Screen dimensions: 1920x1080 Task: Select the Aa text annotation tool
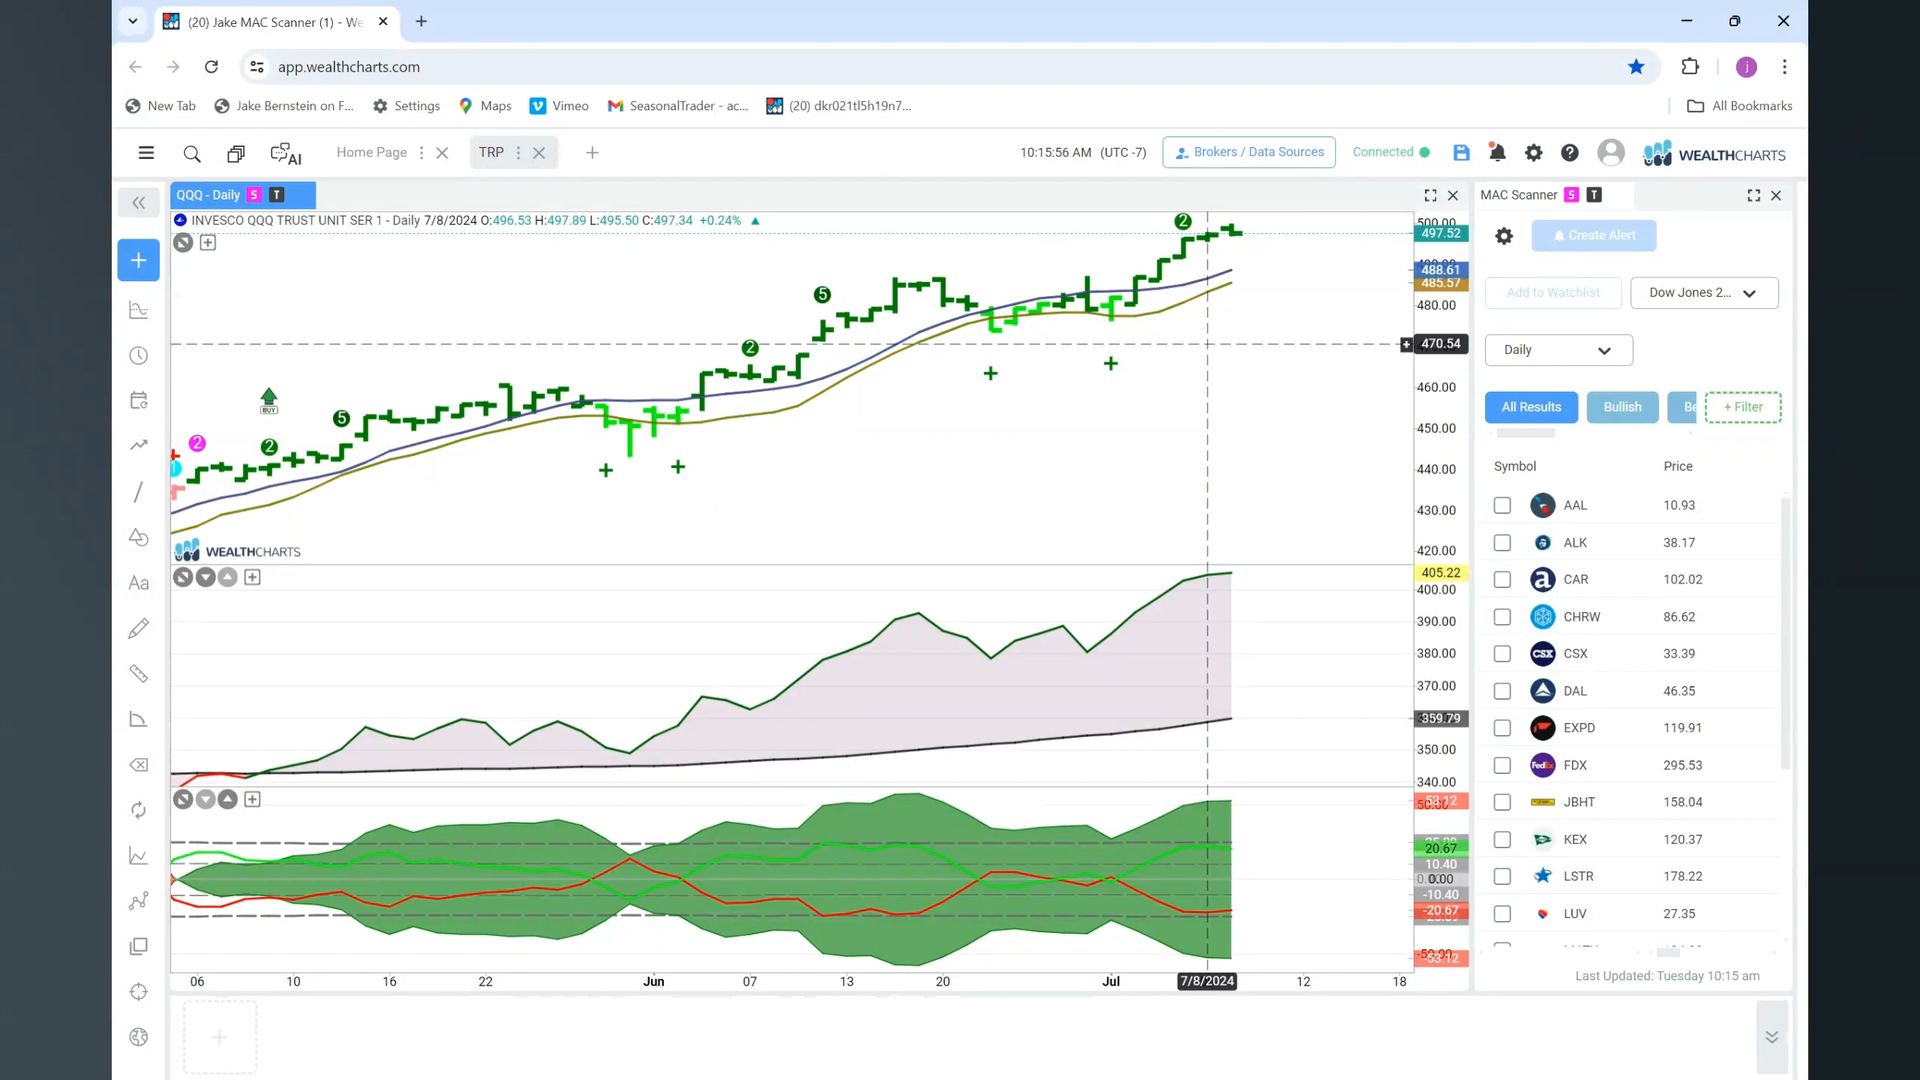pyautogui.click(x=139, y=583)
